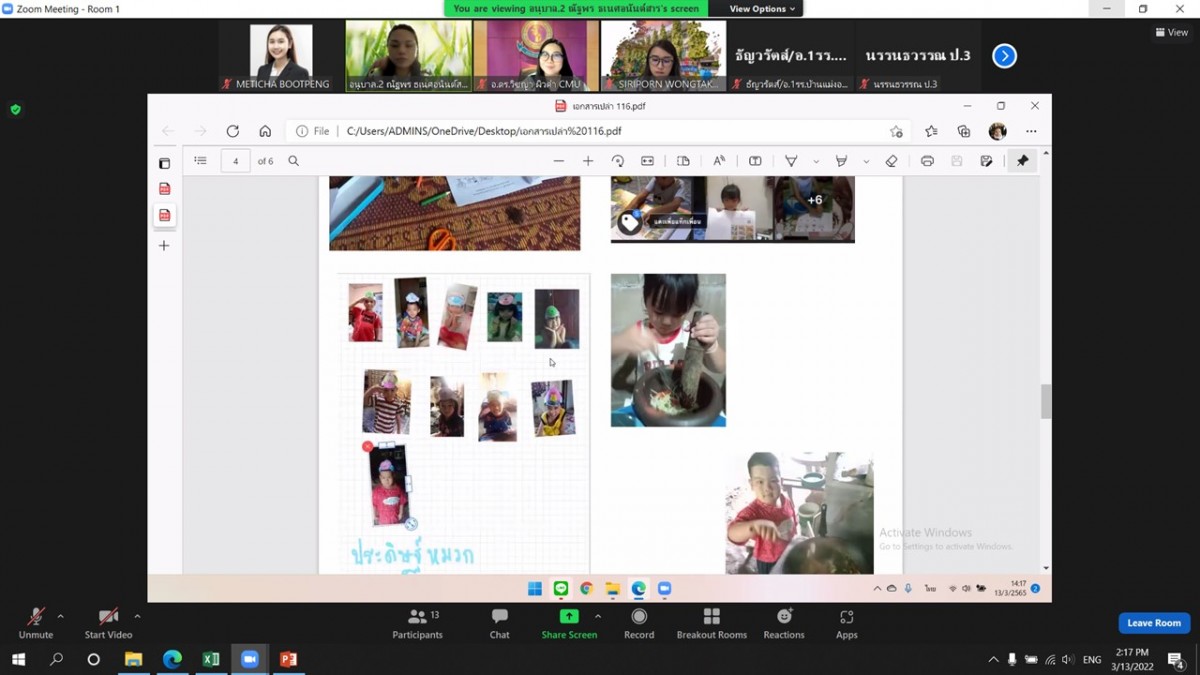This screenshot has height=675, width=1200.
Task: Open File Explorer from taskbar
Action: [x=133, y=659]
